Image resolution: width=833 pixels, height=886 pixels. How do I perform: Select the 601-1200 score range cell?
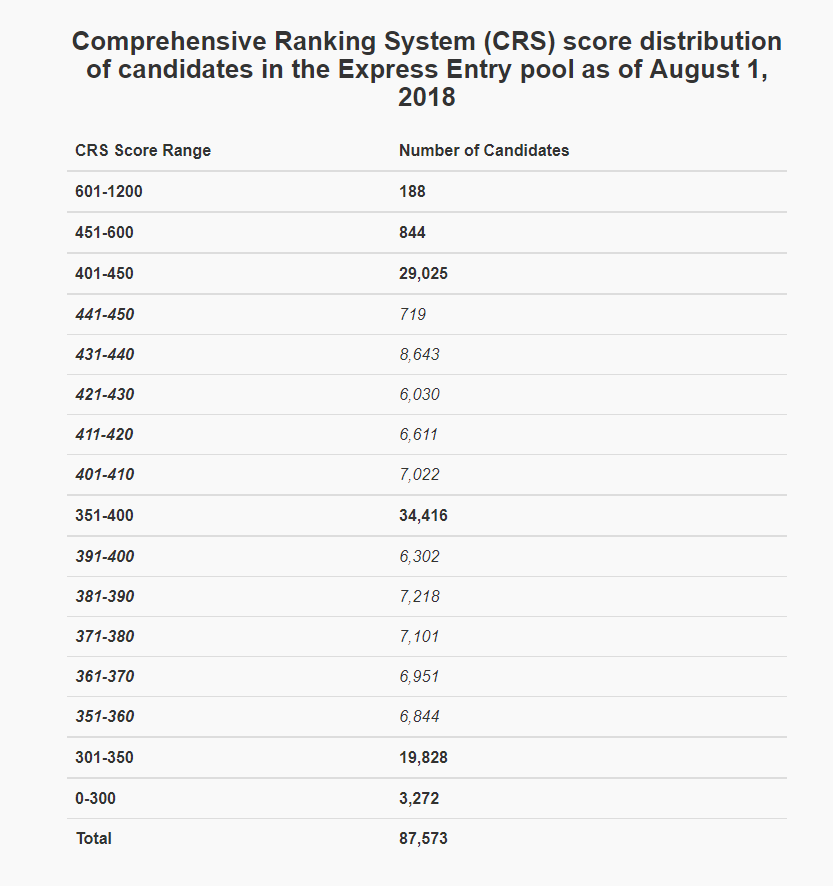(109, 192)
